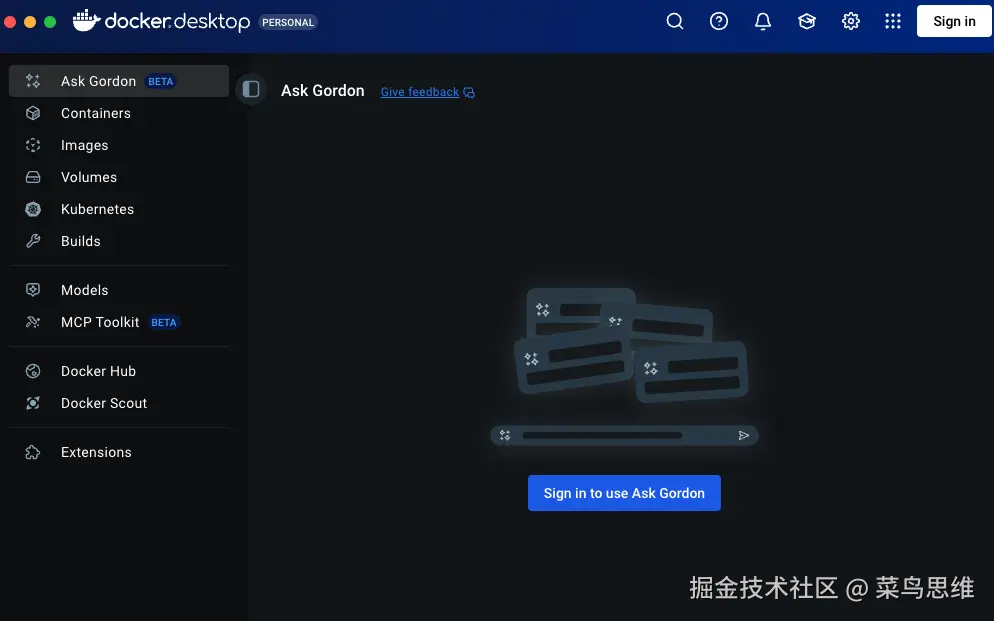
Task: Open the Builds wrench section
Action: click(80, 241)
